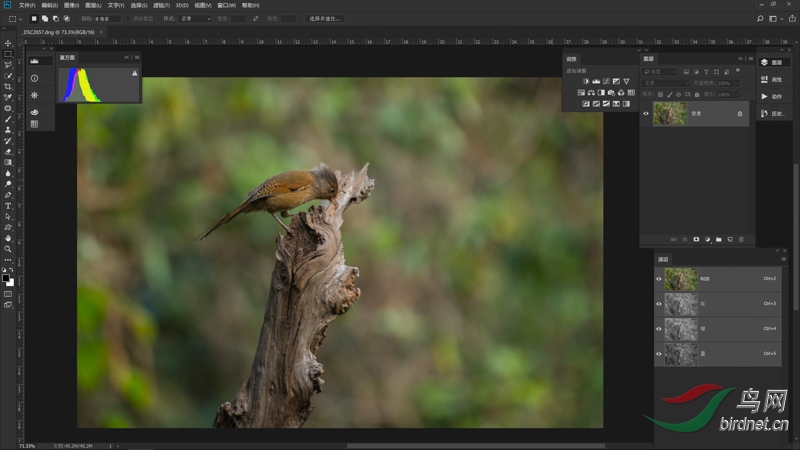The width and height of the screenshot is (800, 450).
Task: Select the Crop tool in toolbar
Action: click(8, 87)
